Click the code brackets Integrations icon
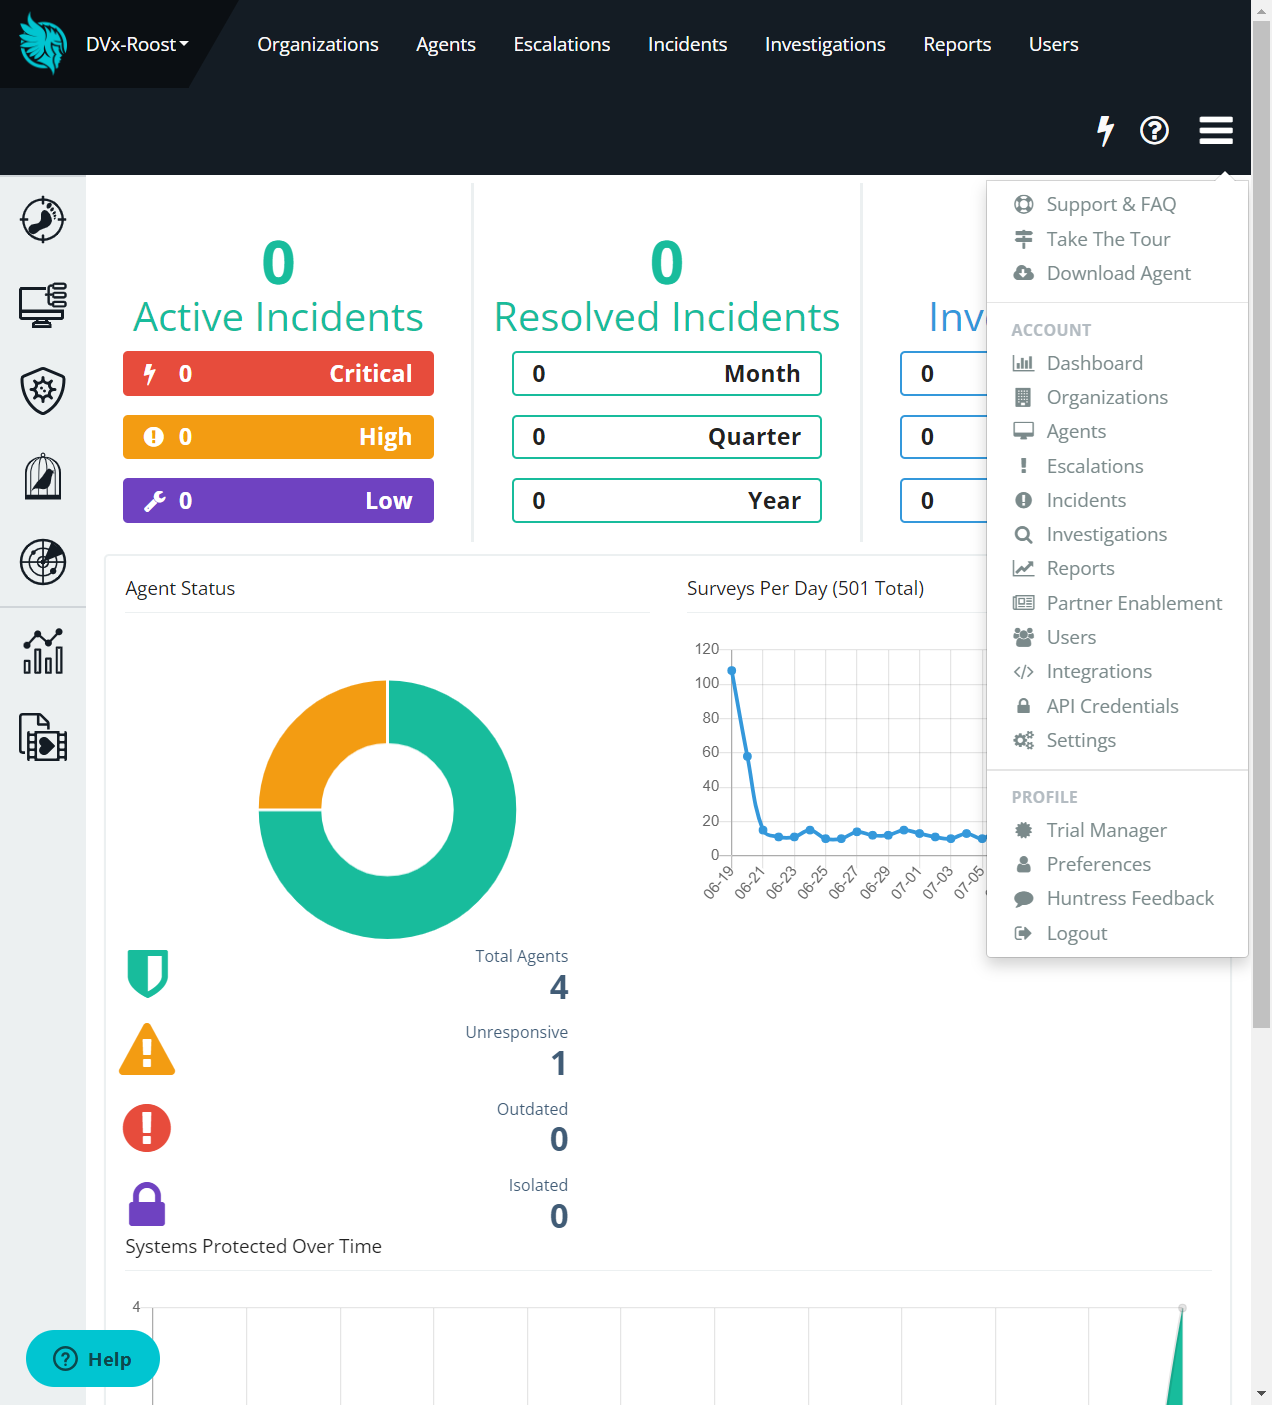Image resolution: width=1272 pixels, height=1405 pixels. [1024, 672]
